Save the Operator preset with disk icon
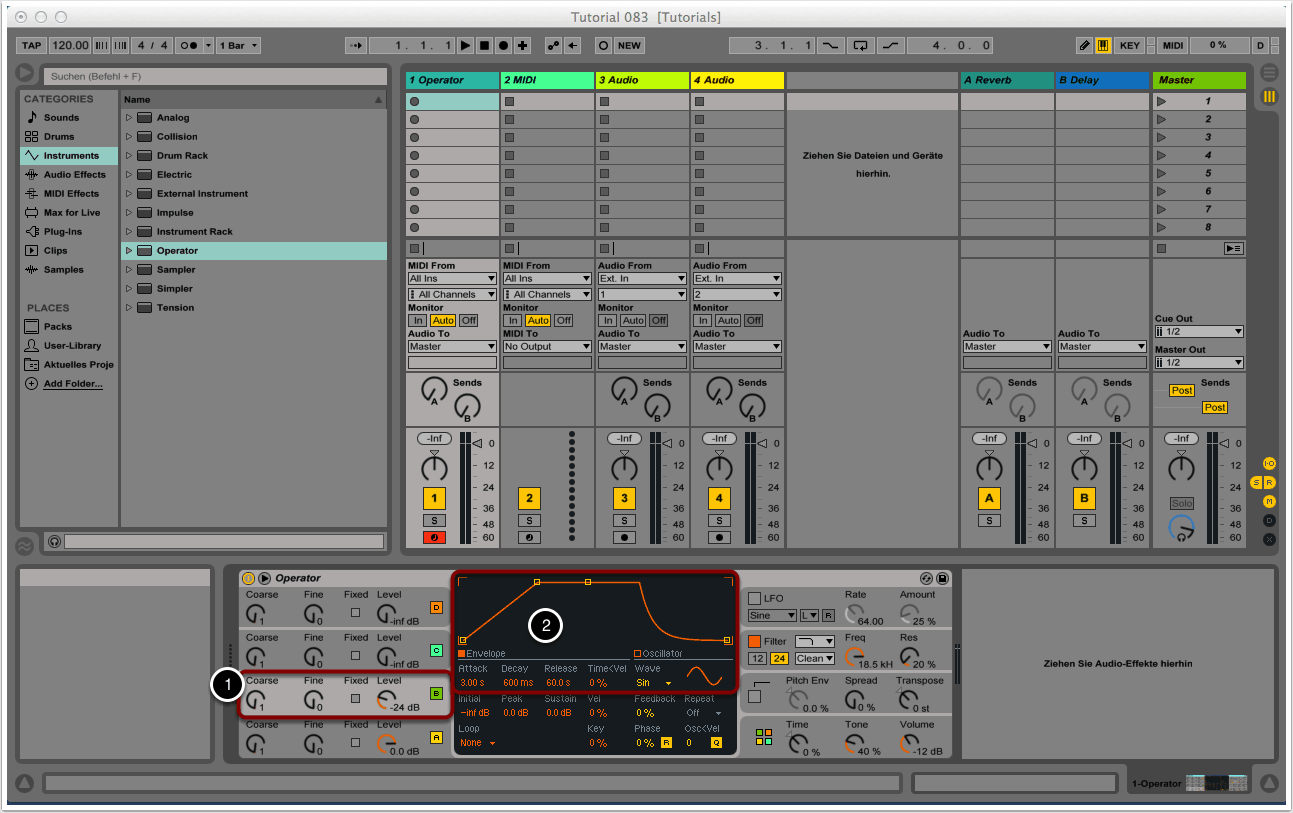This screenshot has width=1293, height=813. (942, 578)
